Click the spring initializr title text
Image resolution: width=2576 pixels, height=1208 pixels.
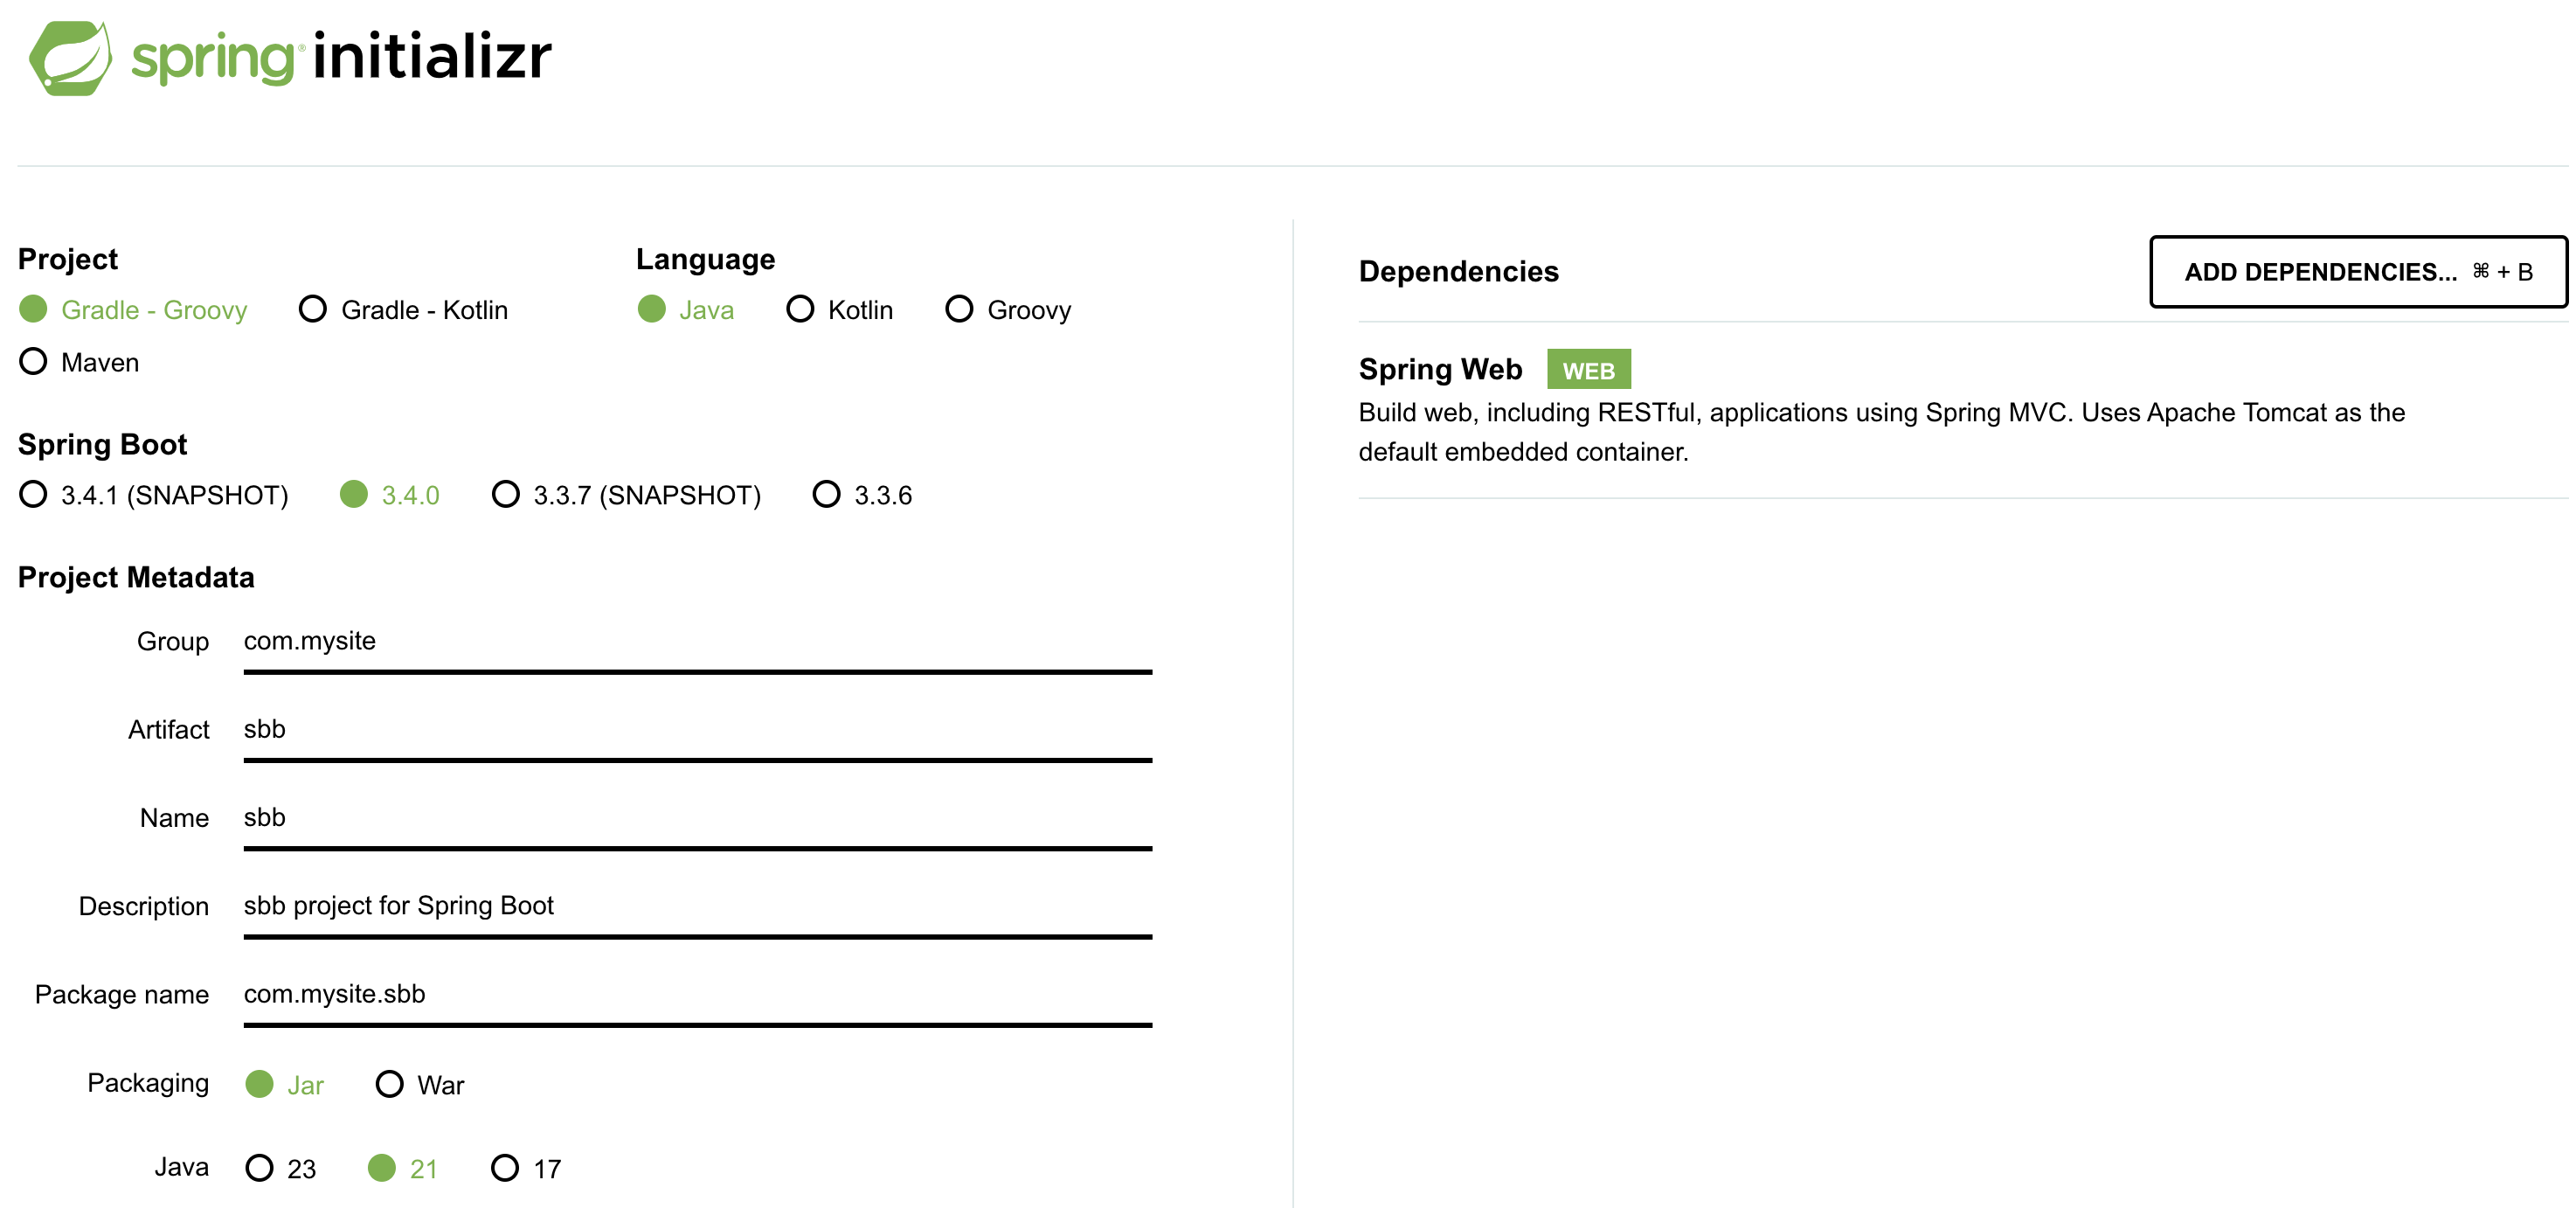[x=342, y=58]
